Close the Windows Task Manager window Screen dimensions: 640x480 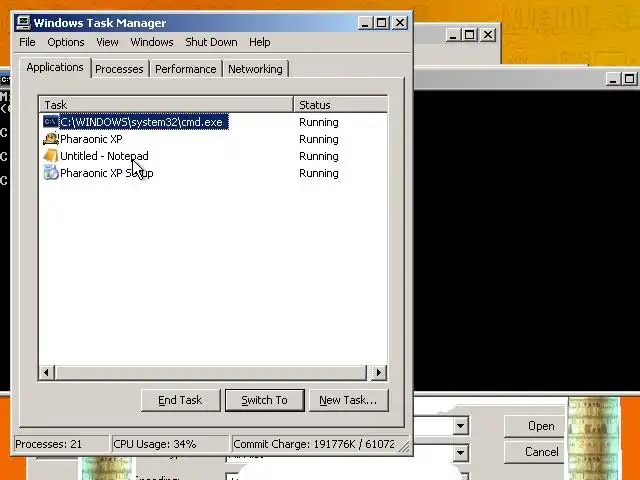(400, 23)
